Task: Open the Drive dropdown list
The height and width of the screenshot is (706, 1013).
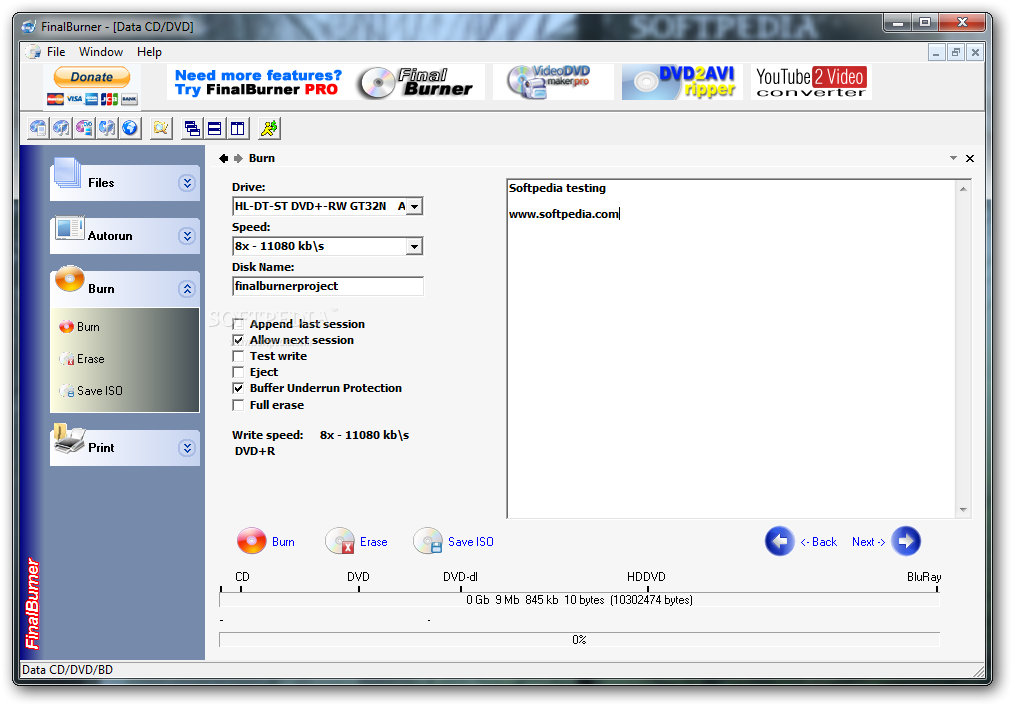Action: click(415, 207)
